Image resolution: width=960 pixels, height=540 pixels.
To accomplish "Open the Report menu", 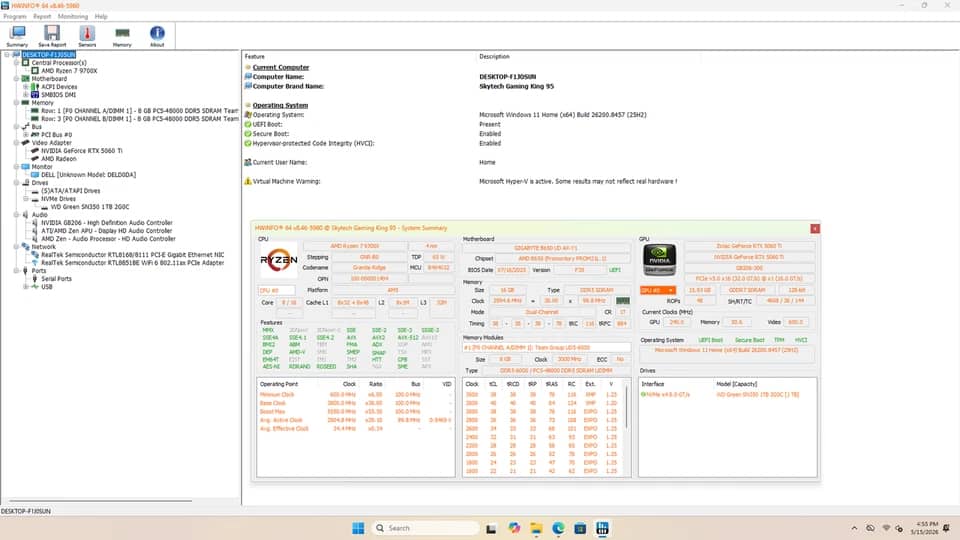I will point(42,17).
